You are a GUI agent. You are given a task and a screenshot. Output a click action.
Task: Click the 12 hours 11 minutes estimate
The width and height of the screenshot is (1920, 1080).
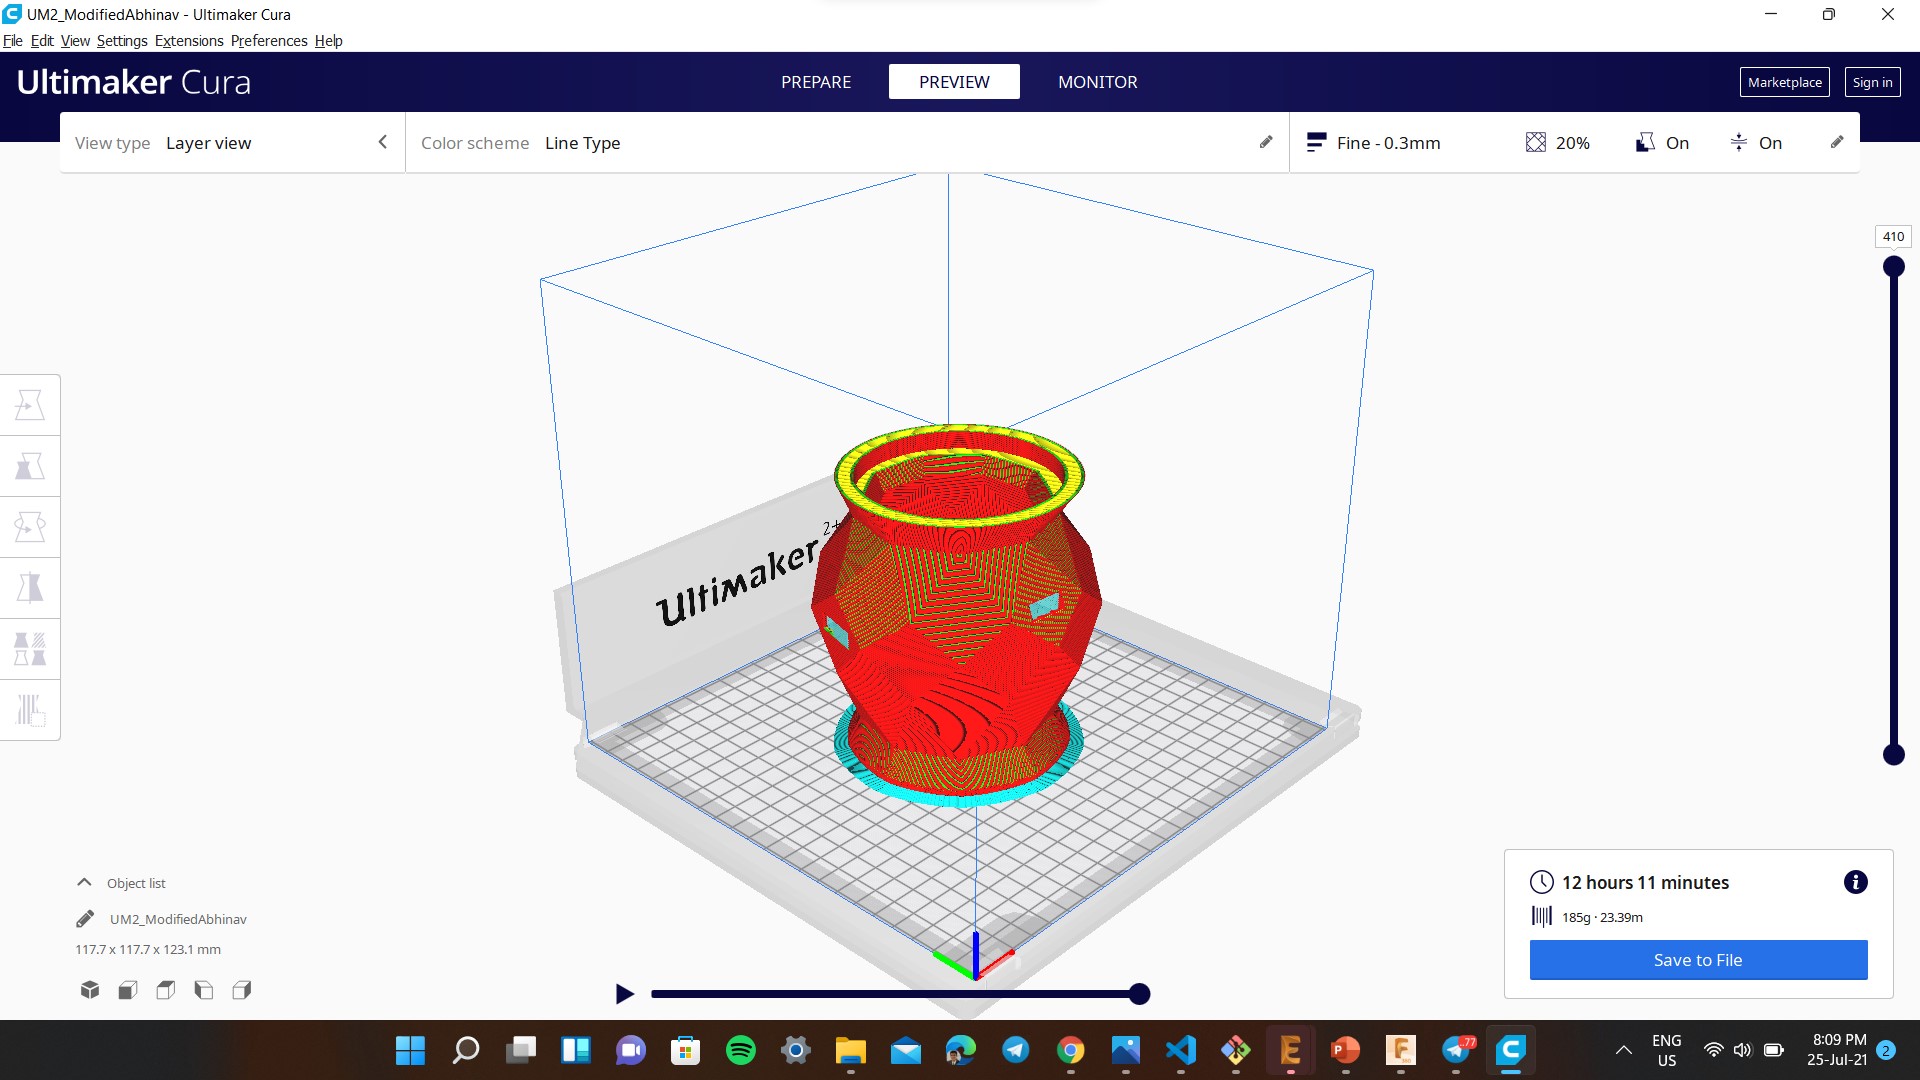click(1645, 882)
